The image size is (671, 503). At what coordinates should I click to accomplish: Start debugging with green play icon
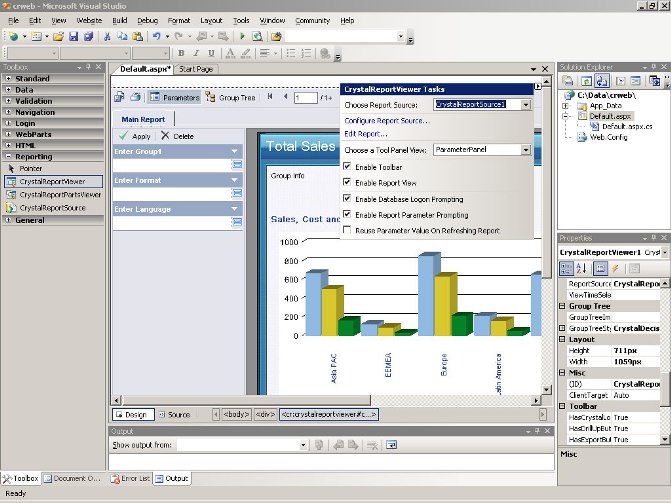click(x=242, y=36)
